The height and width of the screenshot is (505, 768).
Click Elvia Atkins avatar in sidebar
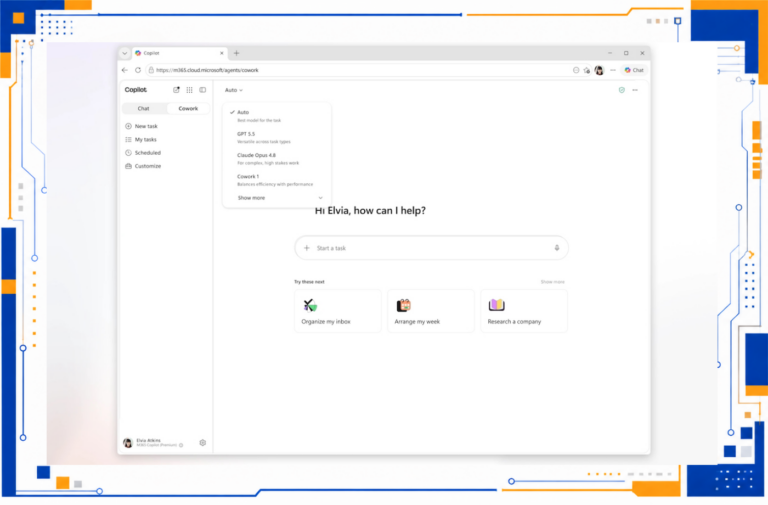[x=128, y=443]
